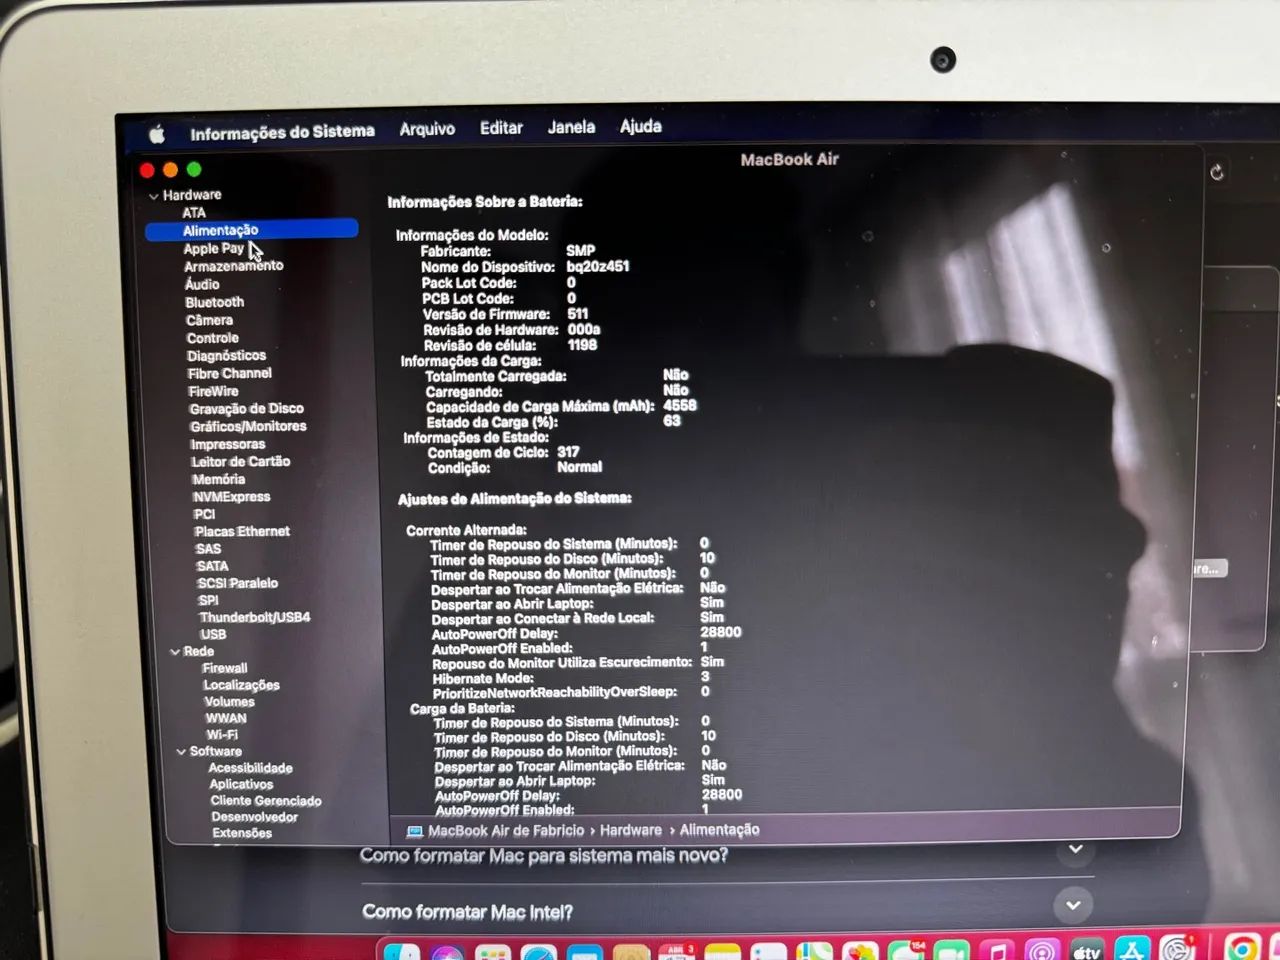The height and width of the screenshot is (960, 1280).
Task: Collapse the Software section in the sidebar
Action: [x=181, y=751]
